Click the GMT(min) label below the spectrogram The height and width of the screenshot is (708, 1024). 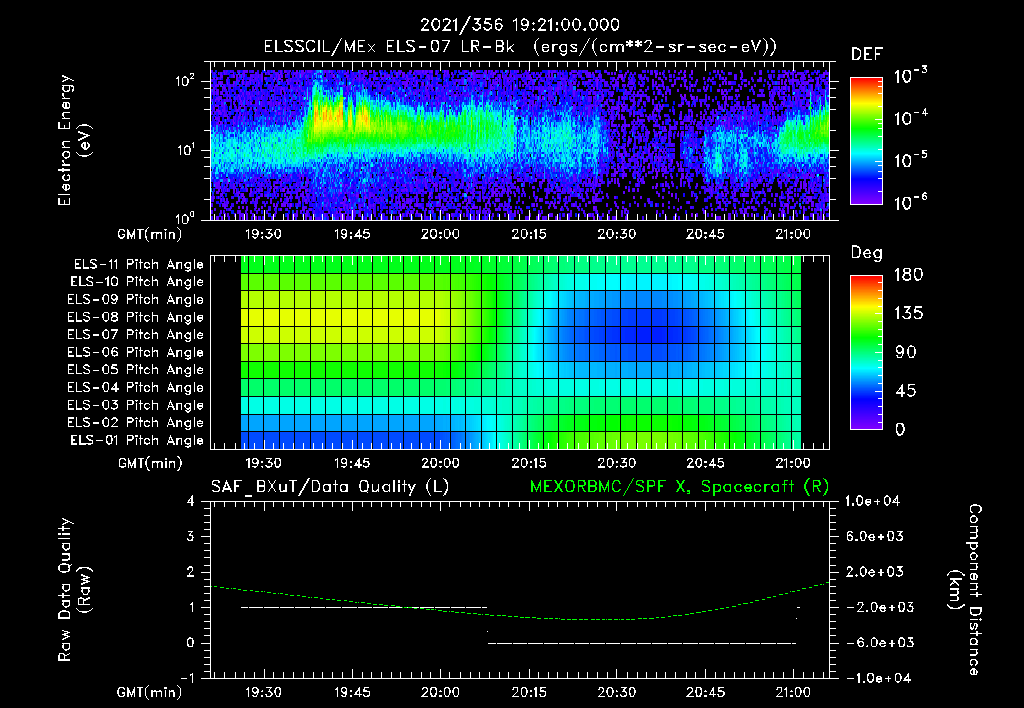pyautogui.click(x=150, y=234)
